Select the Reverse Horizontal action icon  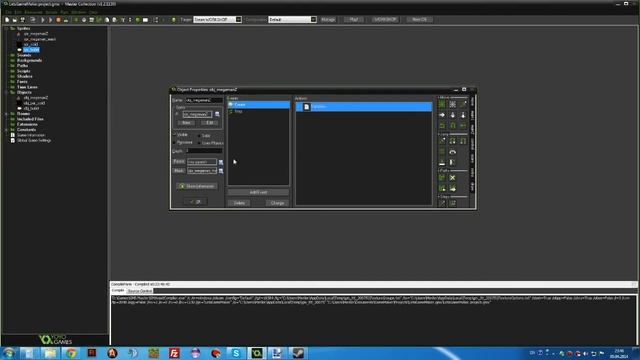[x=442, y=126]
